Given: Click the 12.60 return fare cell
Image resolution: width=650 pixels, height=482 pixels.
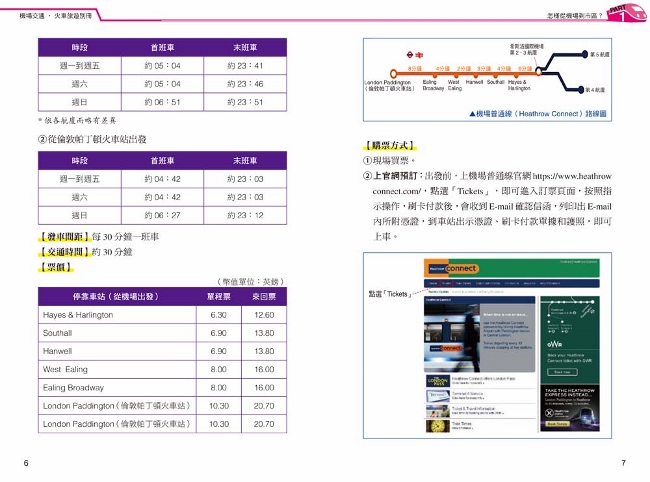Looking at the screenshot, I should [264, 315].
